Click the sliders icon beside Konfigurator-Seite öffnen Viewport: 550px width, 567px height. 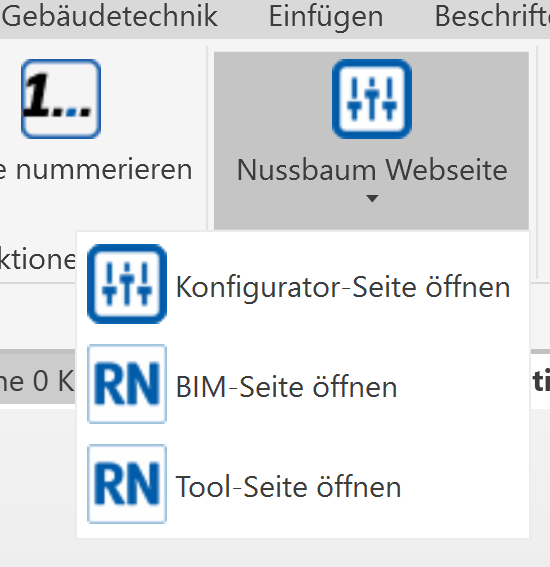(127, 284)
